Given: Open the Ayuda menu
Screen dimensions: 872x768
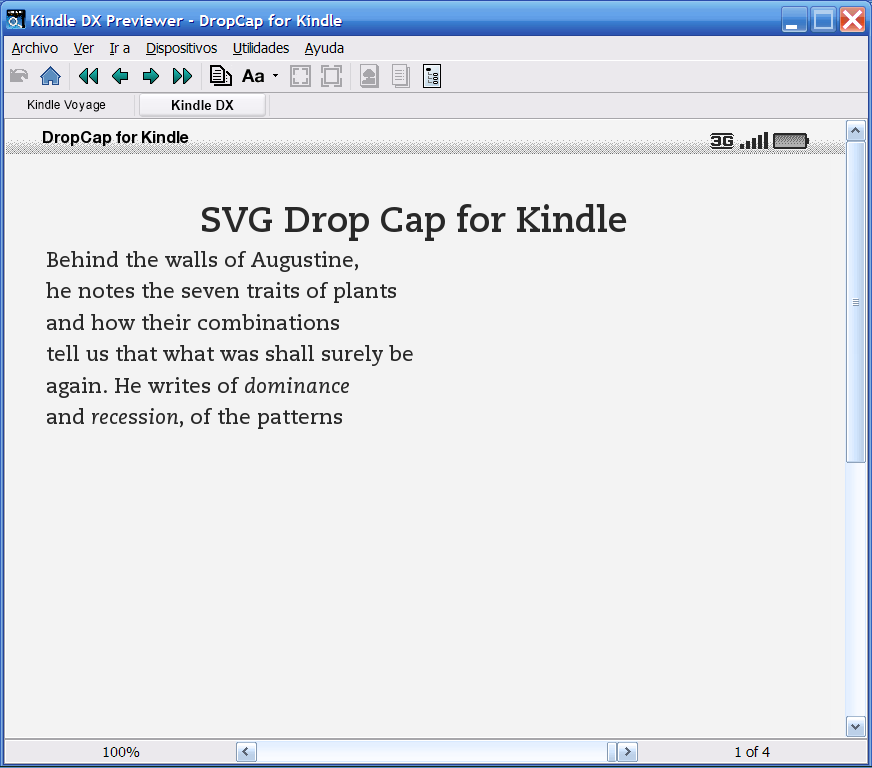Looking at the screenshot, I should click(x=324, y=48).
